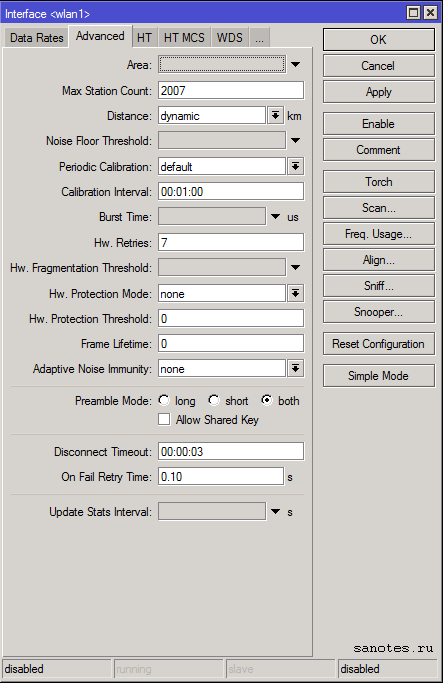
Task: Focus the Max Station Count field
Action: tap(231, 90)
